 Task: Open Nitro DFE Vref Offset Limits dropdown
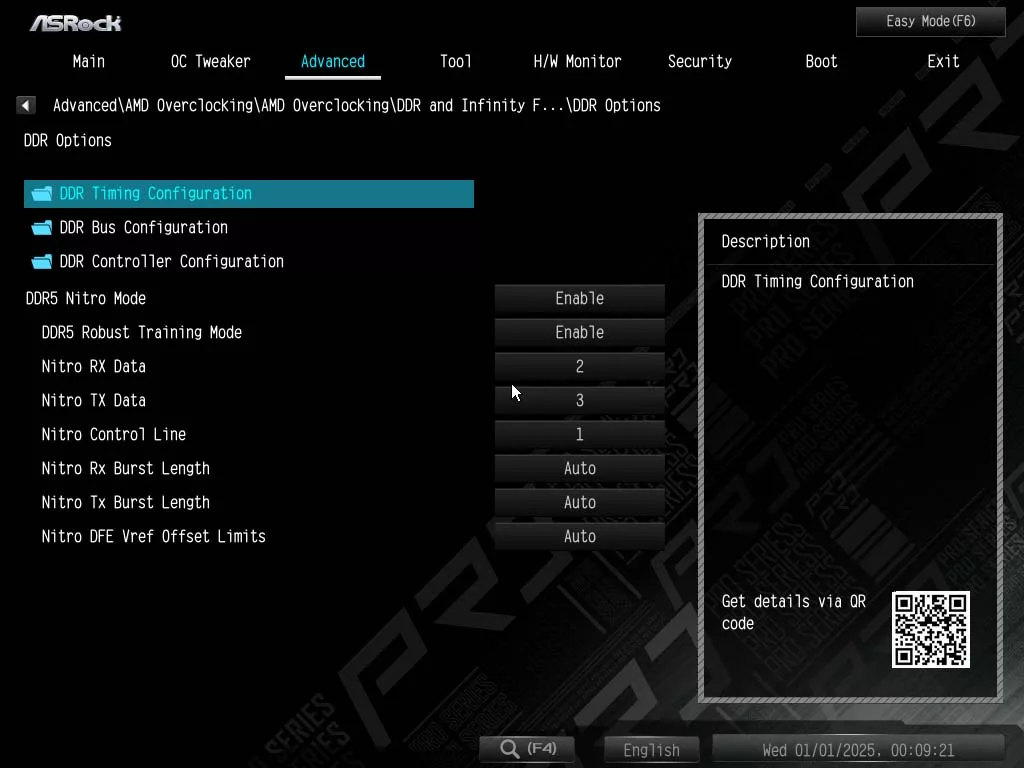point(579,536)
